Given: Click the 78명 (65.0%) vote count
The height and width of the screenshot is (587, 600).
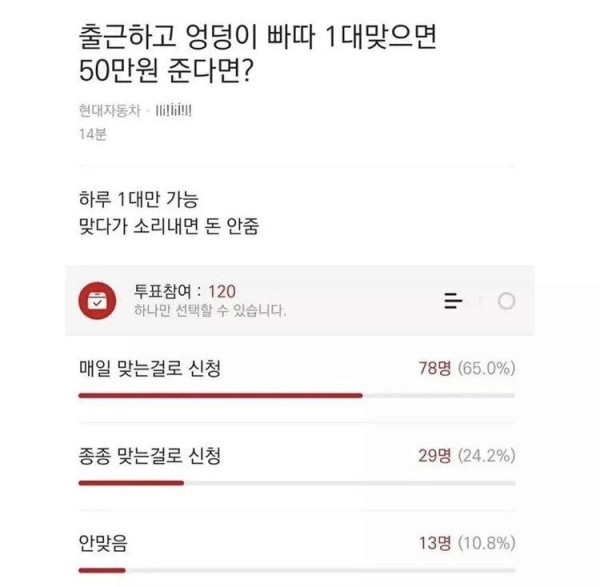Looking at the screenshot, I should (467, 368).
